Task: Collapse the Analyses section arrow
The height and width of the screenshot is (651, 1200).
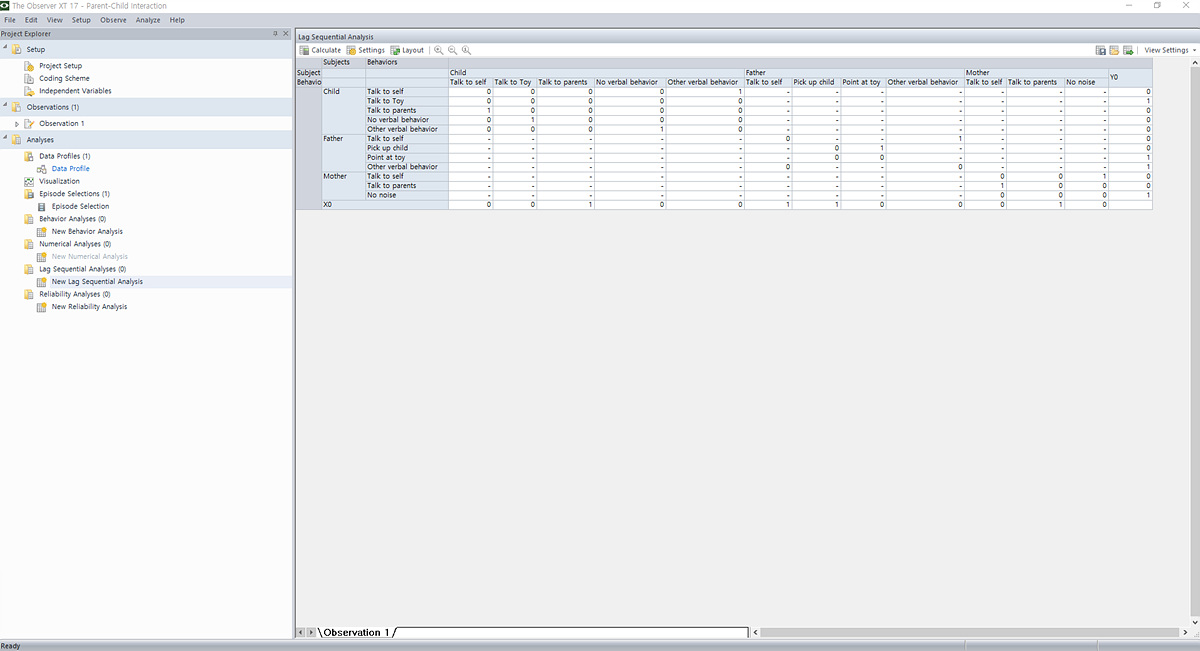Action: coord(4,140)
